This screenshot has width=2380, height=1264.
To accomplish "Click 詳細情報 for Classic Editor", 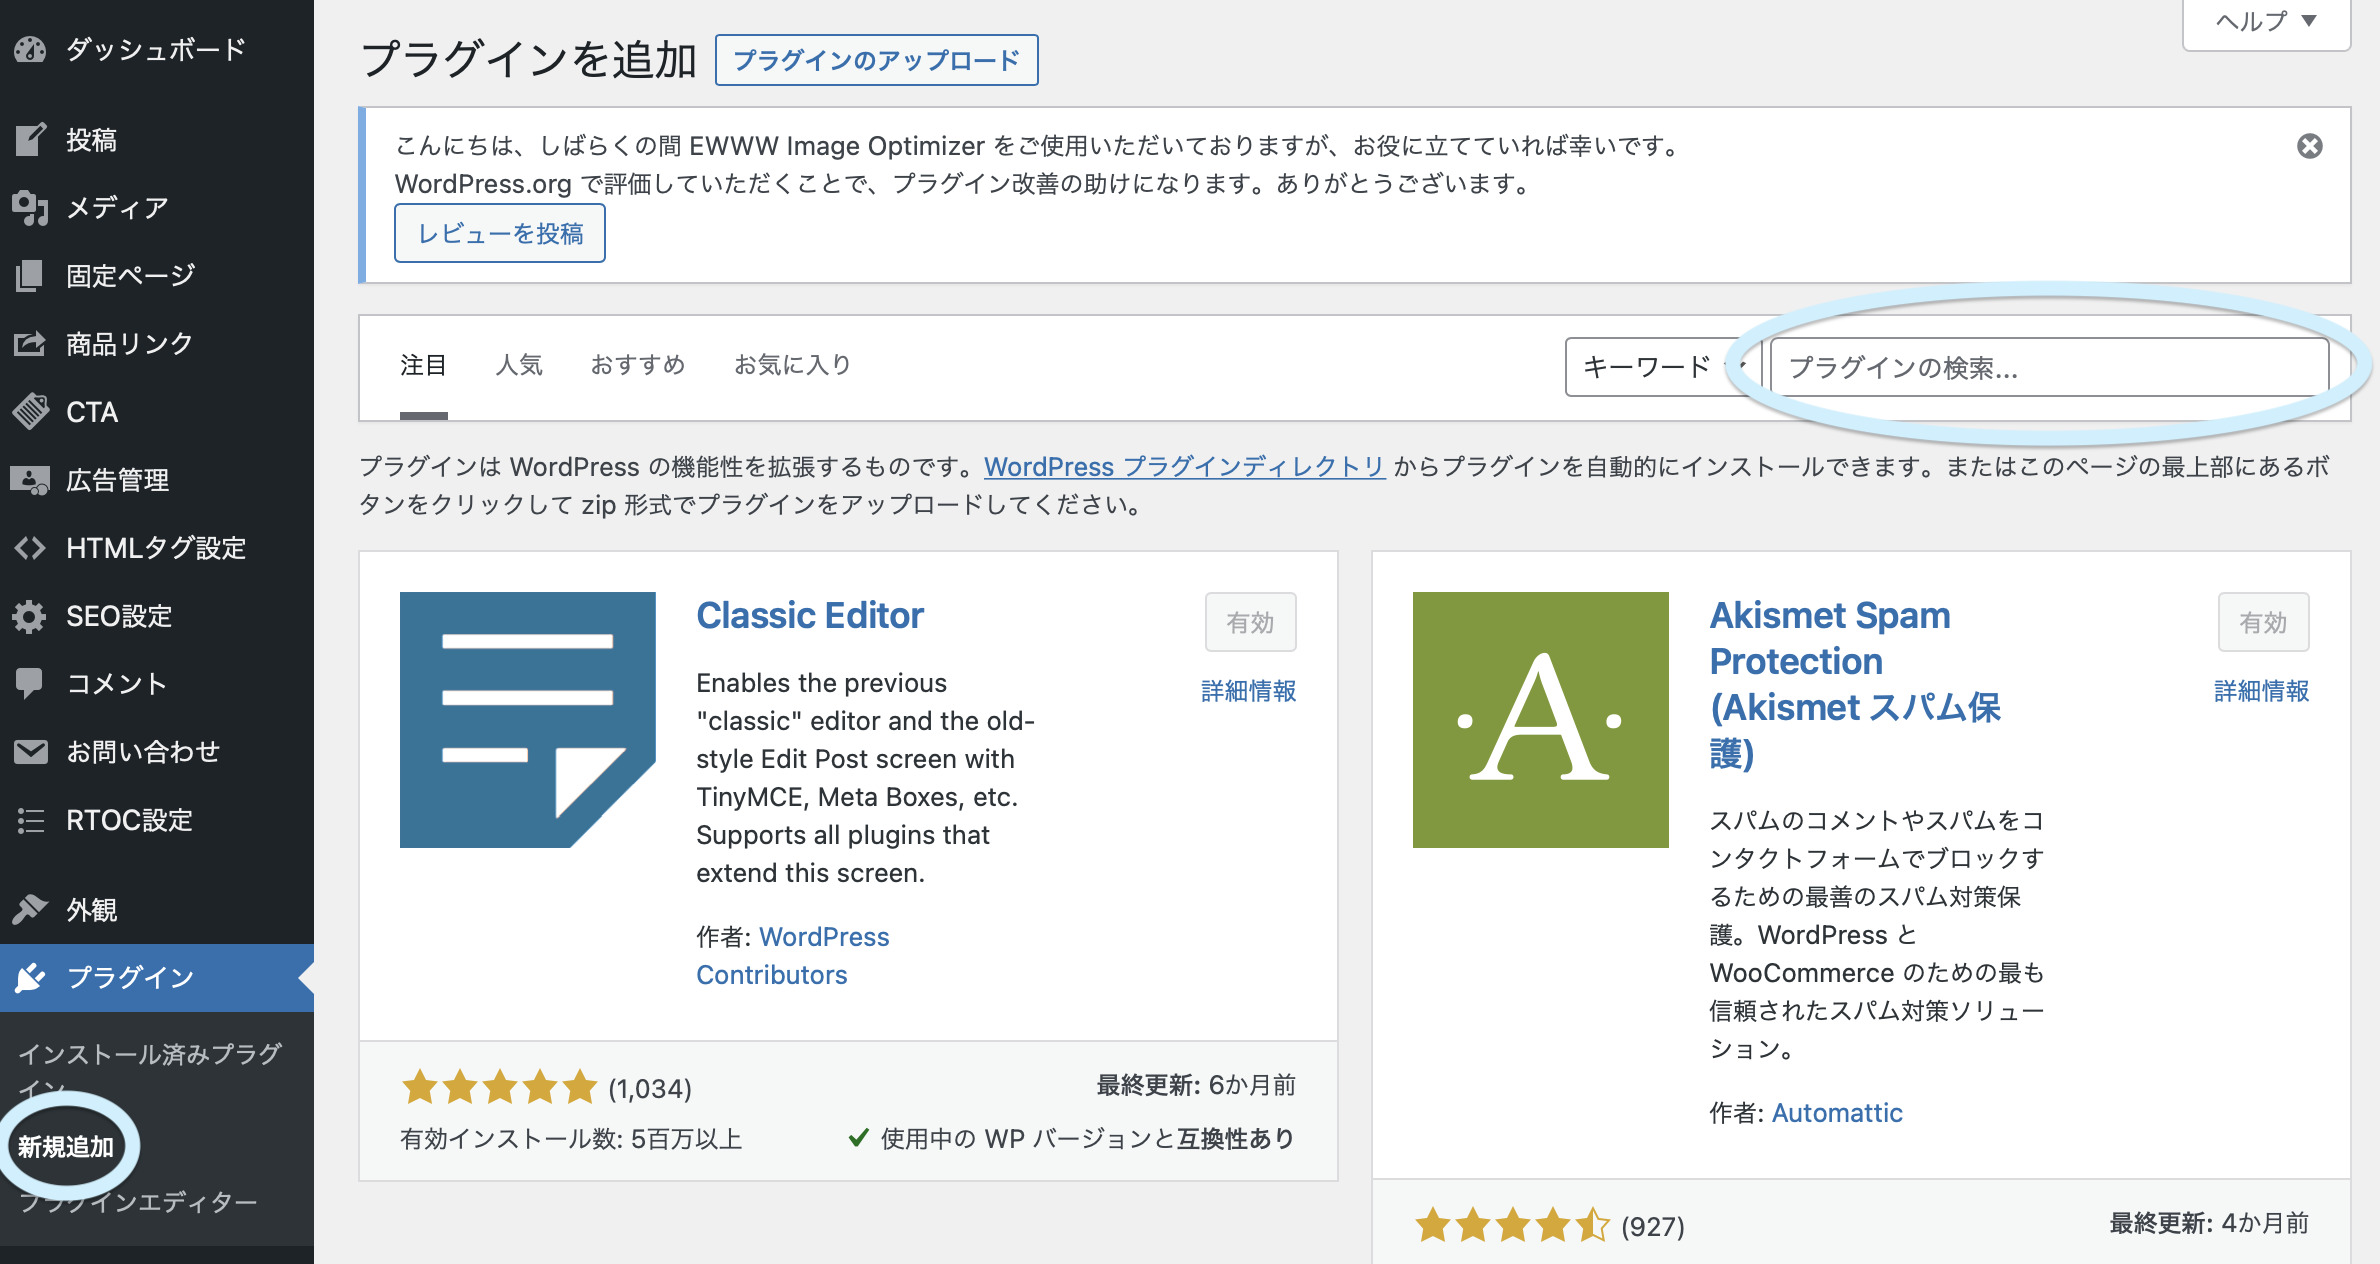I will (x=1248, y=691).
